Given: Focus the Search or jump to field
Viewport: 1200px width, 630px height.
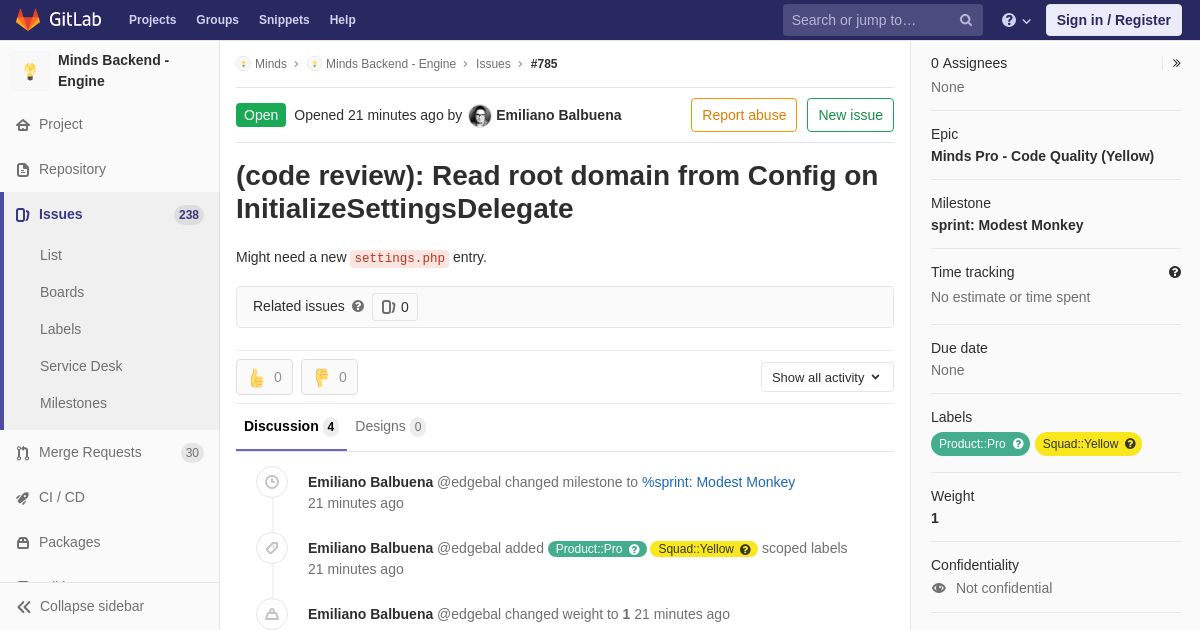Looking at the screenshot, I should tap(868, 20).
